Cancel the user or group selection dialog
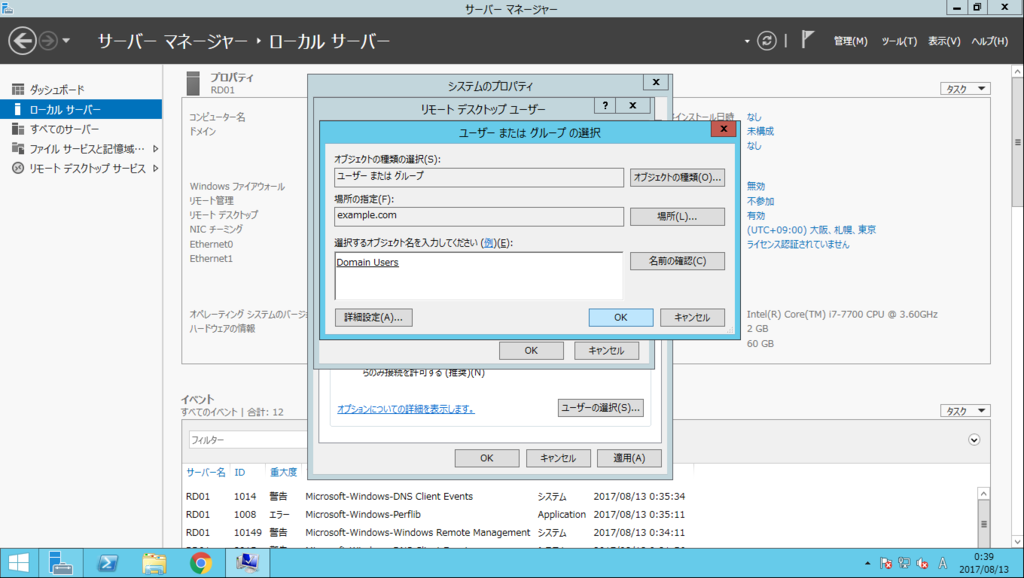Screen dimensions: 1024x578 [692, 317]
